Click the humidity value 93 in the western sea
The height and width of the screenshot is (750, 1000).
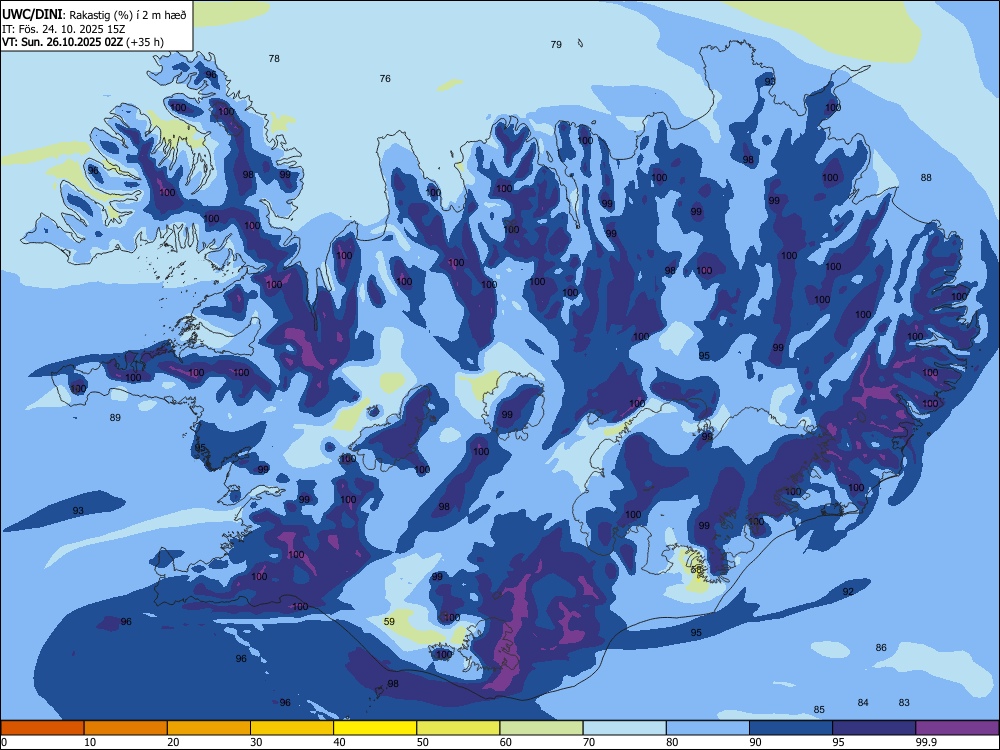(x=78, y=511)
